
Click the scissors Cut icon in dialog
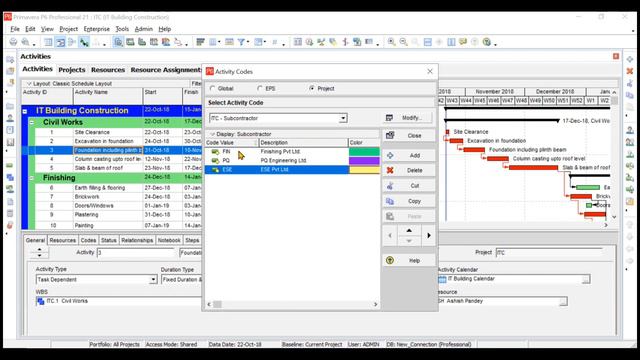pos(390,186)
